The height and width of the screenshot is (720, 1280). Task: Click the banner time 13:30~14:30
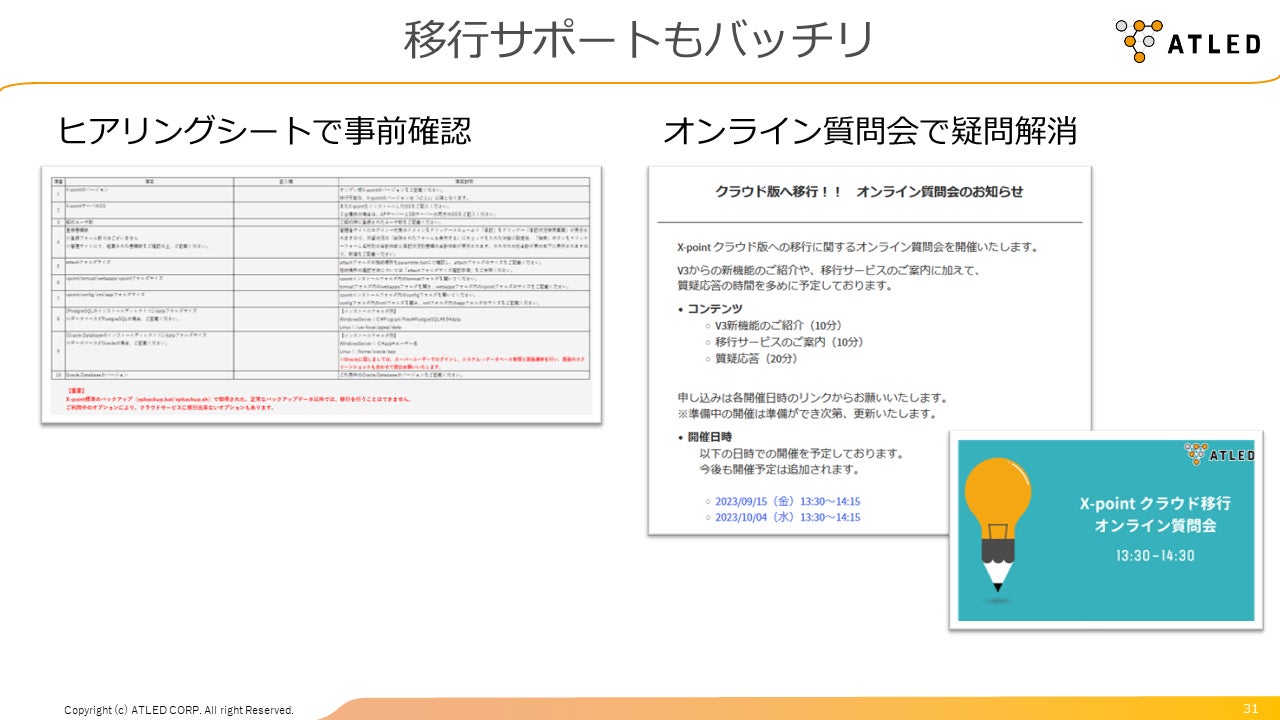click(x=1156, y=556)
